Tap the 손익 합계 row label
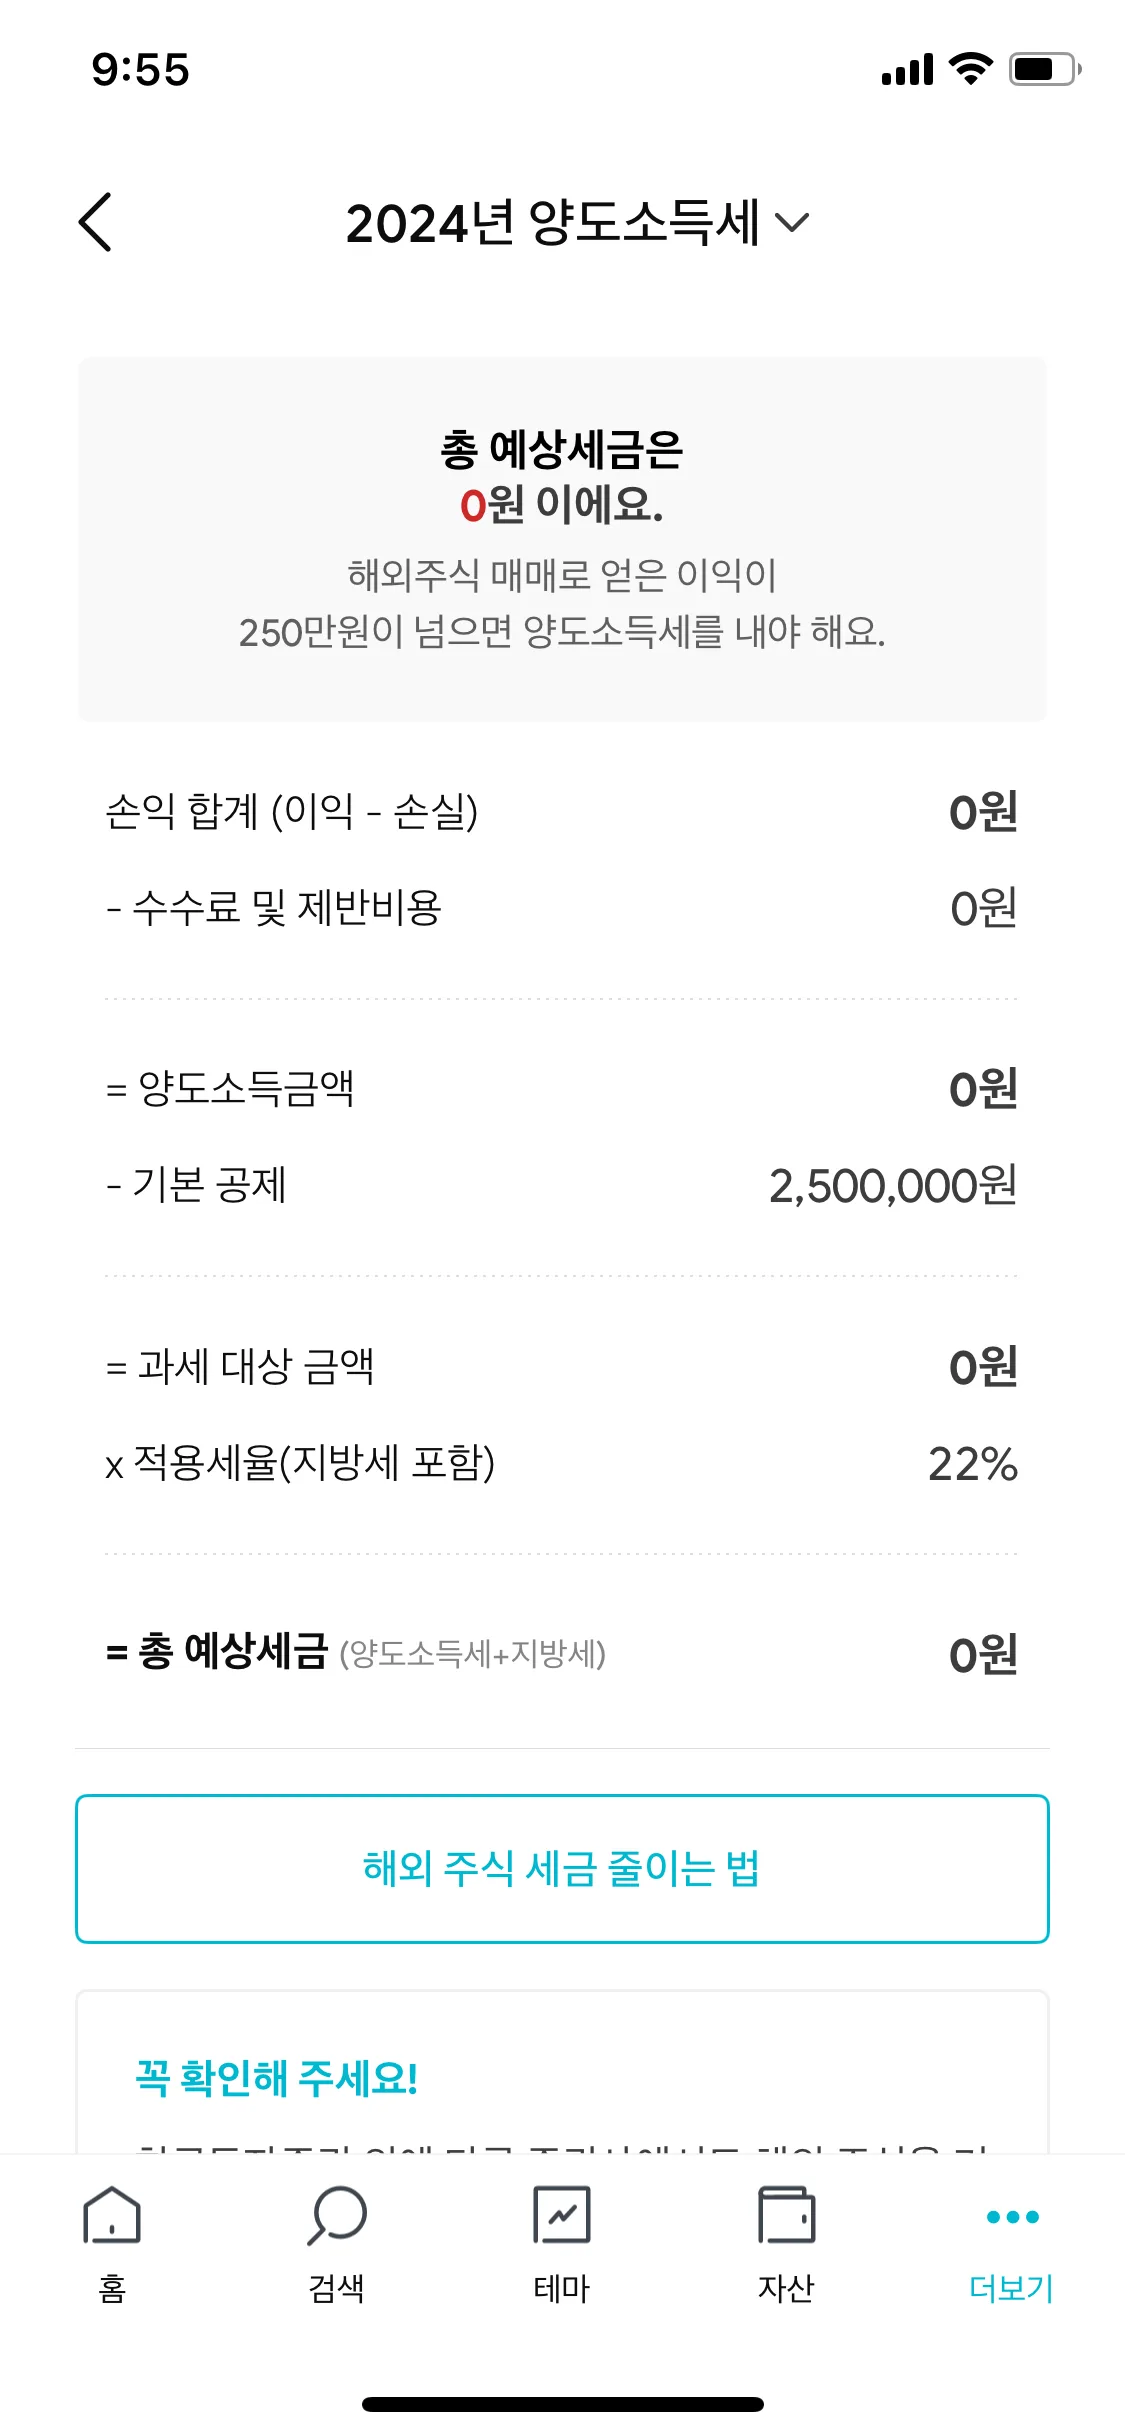The image size is (1125, 2436). (292, 811)
